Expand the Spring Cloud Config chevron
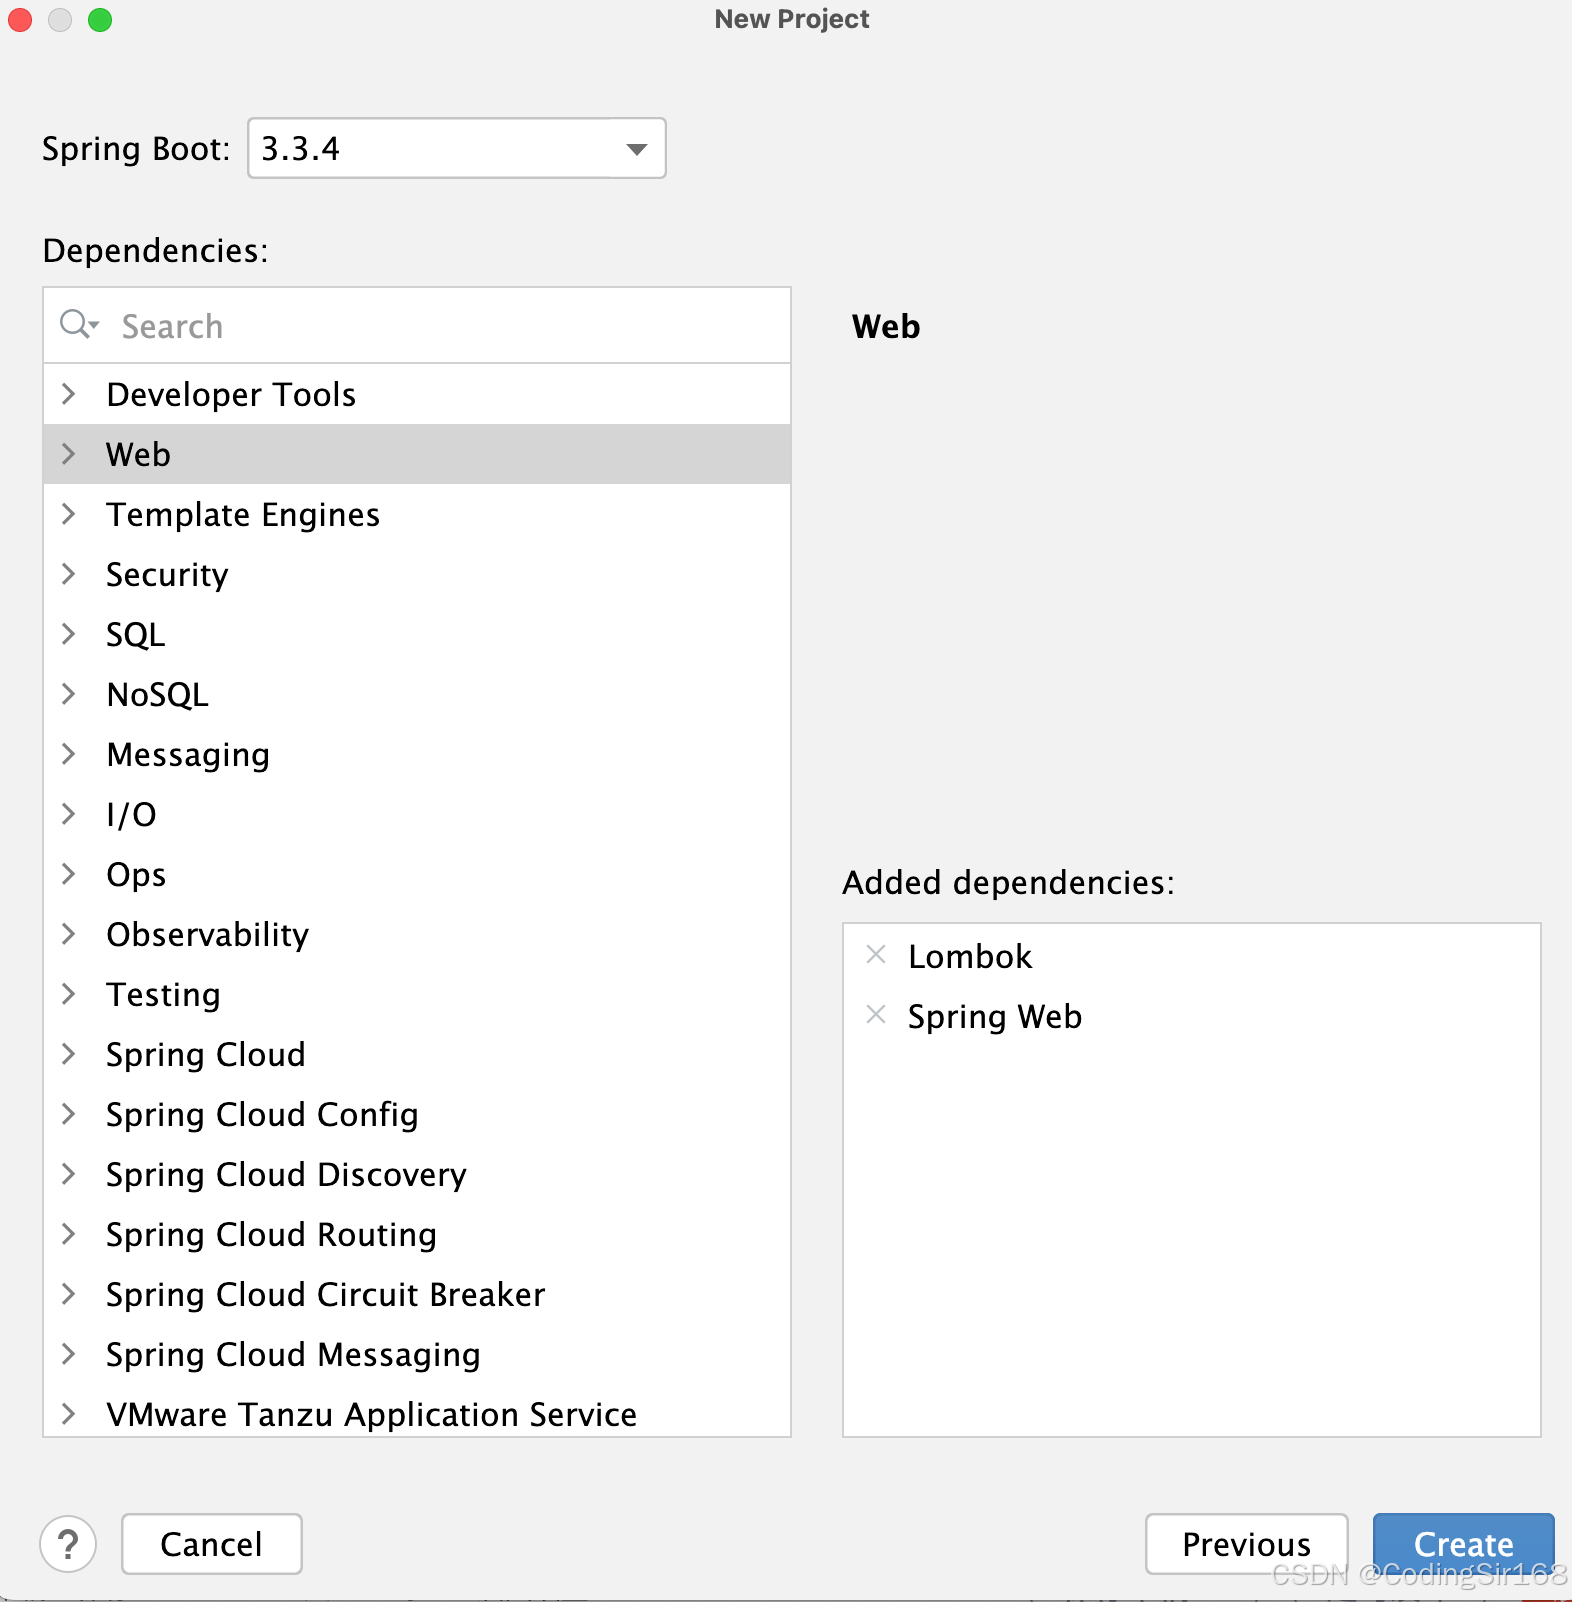 (x=69, y=1114)
